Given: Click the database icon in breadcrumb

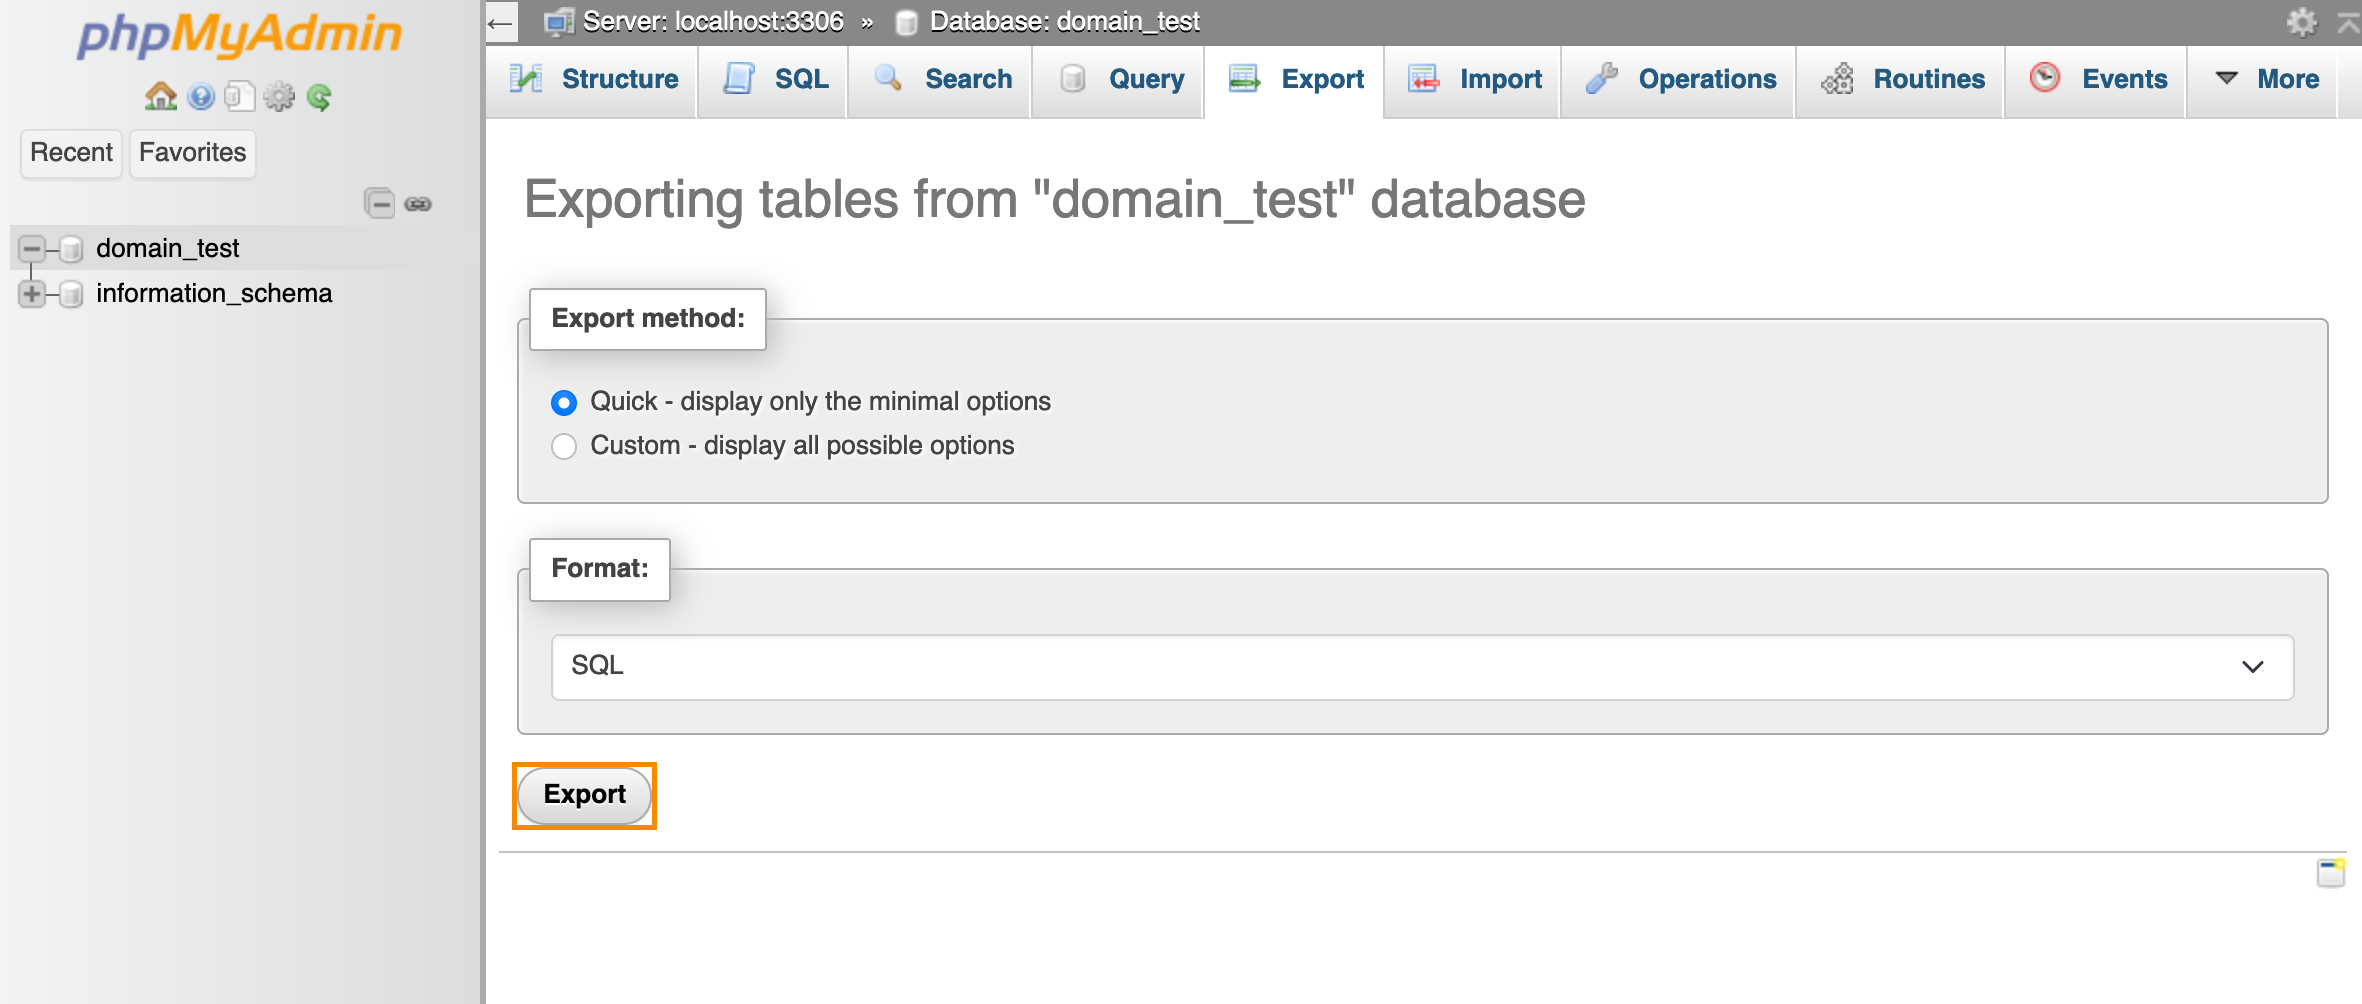Looking at the screenshot, I should click(906, 22).
